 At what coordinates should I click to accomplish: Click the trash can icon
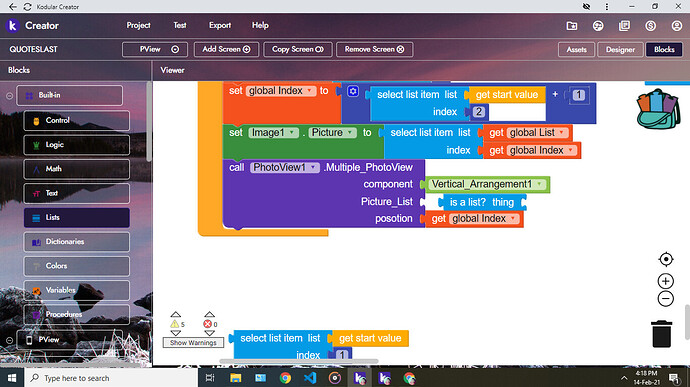click(x=661, y=334)
